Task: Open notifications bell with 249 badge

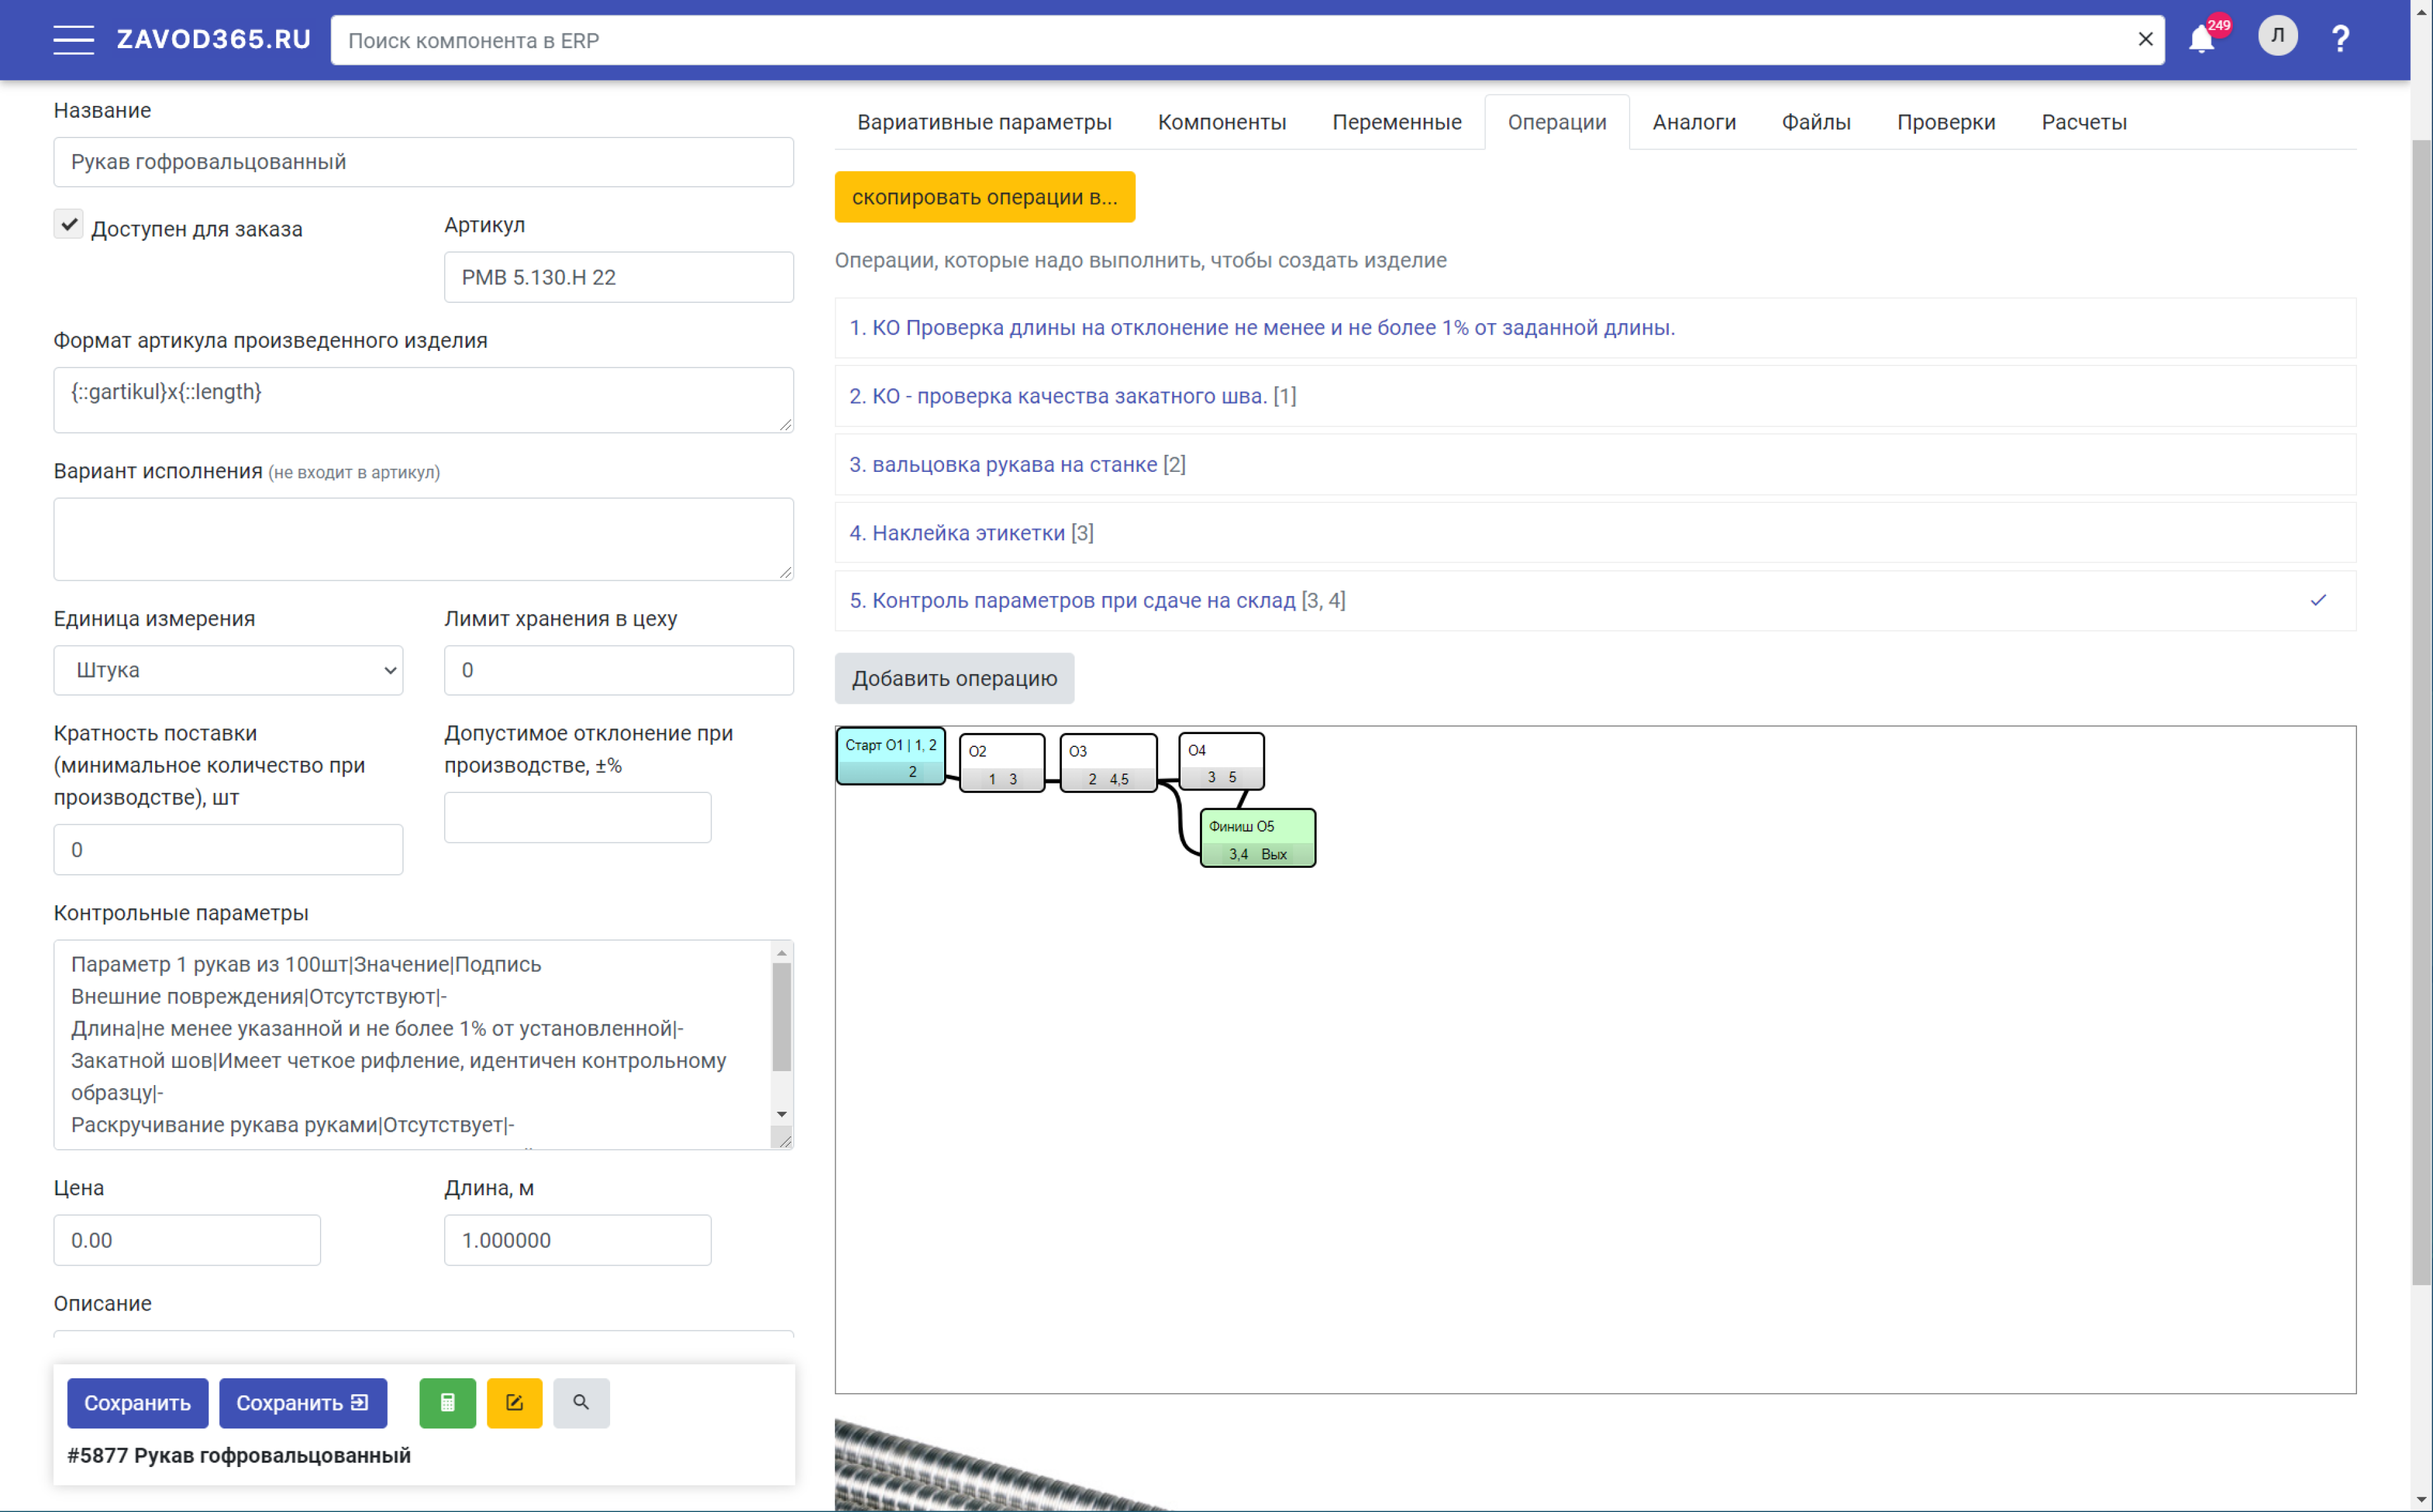Action: (x=2201, y=40)
